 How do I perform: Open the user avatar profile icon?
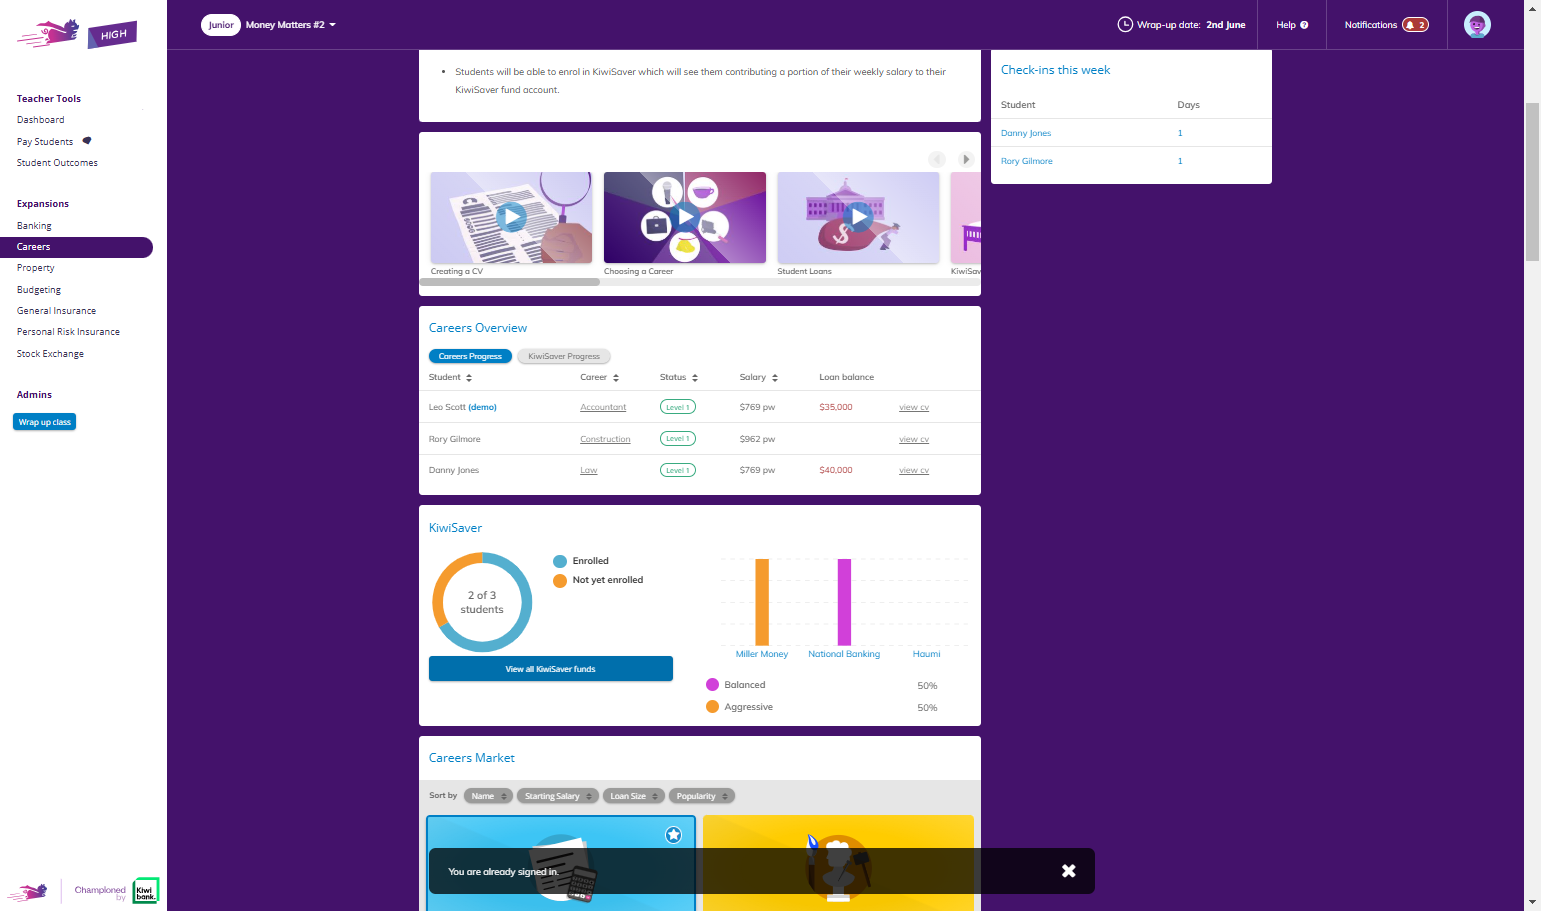click(x=1477, y=25)
